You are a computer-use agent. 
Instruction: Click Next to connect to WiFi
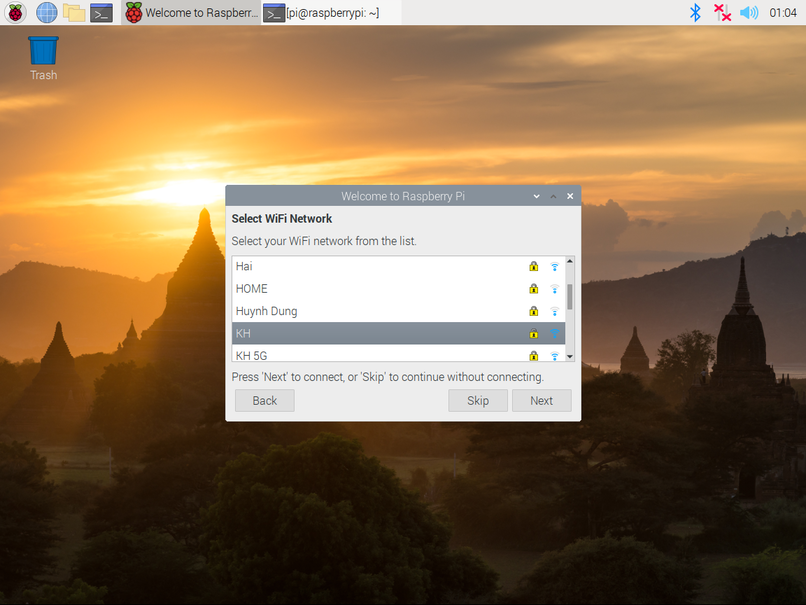(542, 400)
